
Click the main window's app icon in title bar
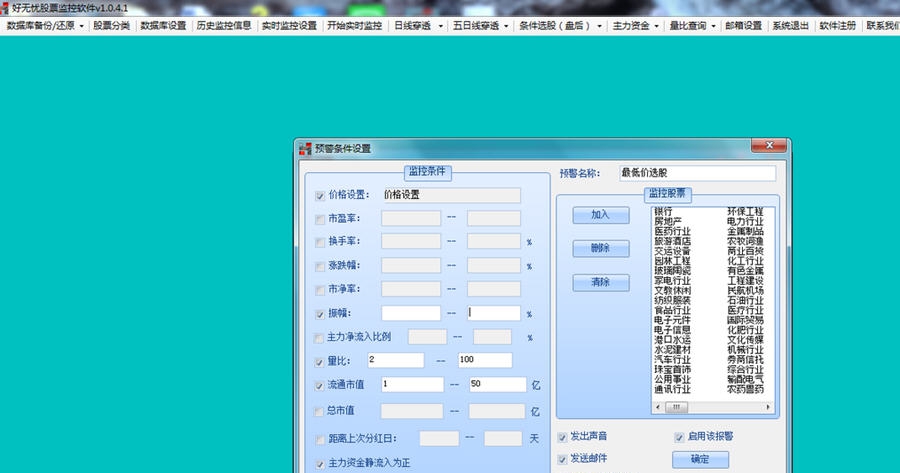(x=5, y=8)
